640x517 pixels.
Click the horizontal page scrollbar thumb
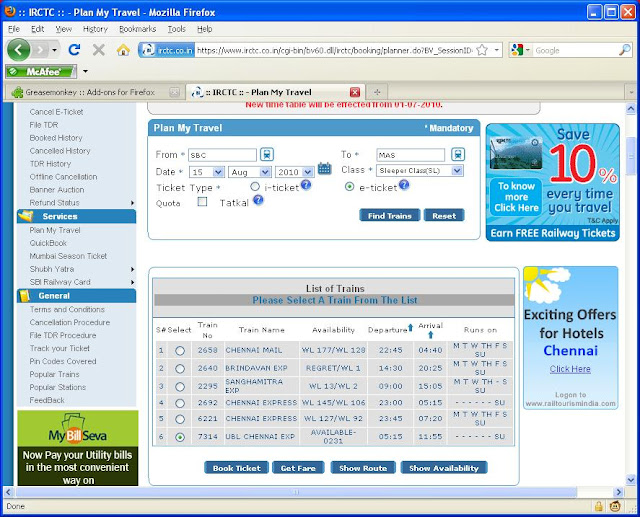(296, 492)
